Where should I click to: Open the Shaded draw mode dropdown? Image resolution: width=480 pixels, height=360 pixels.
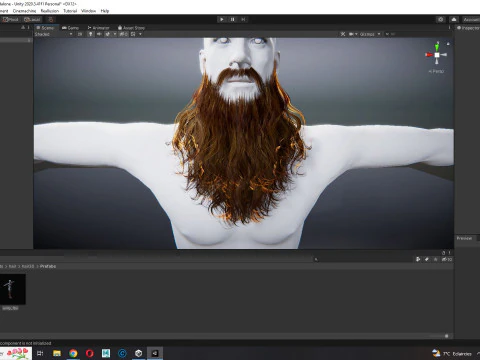[53, 34]
